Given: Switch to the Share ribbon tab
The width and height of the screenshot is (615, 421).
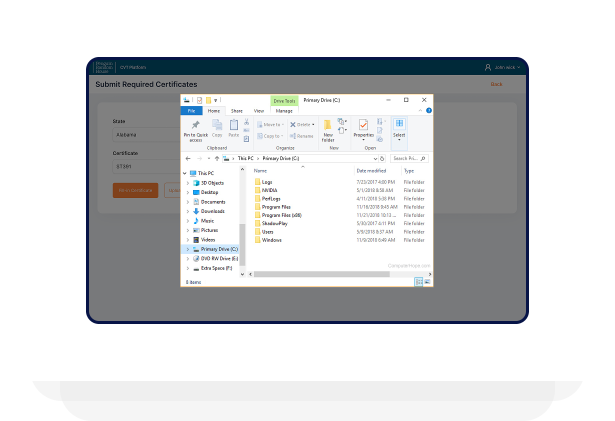Looking at the screenshot, I should pyautogui.click(x=237, y=111).
